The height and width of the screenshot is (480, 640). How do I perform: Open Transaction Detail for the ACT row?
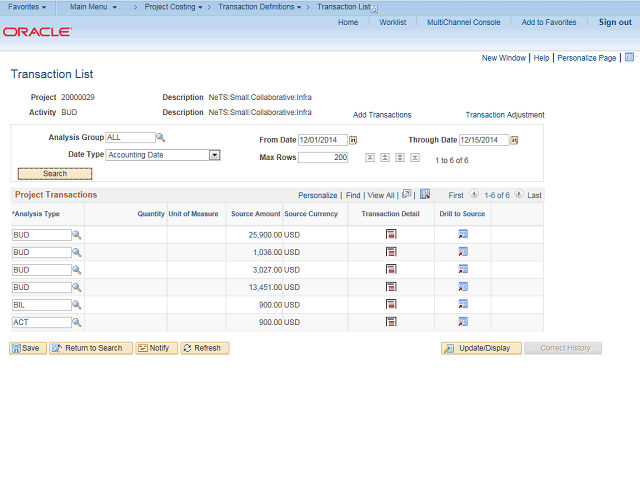[x=391, y=322]
